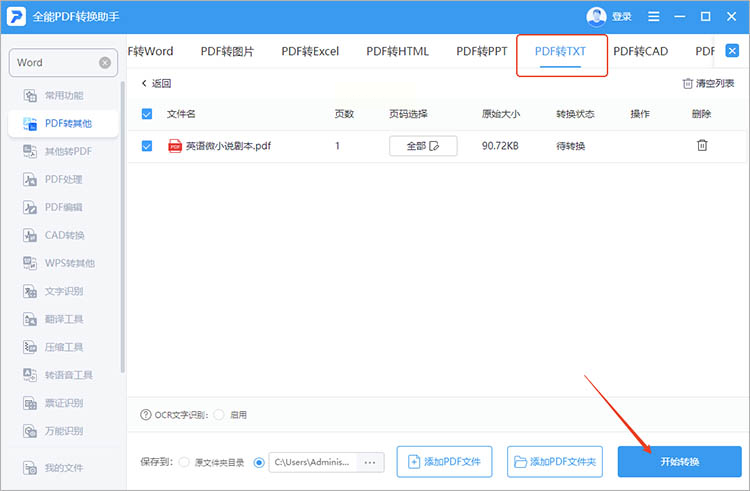Switch to the PDF转Excel tab

pos(310,51)
